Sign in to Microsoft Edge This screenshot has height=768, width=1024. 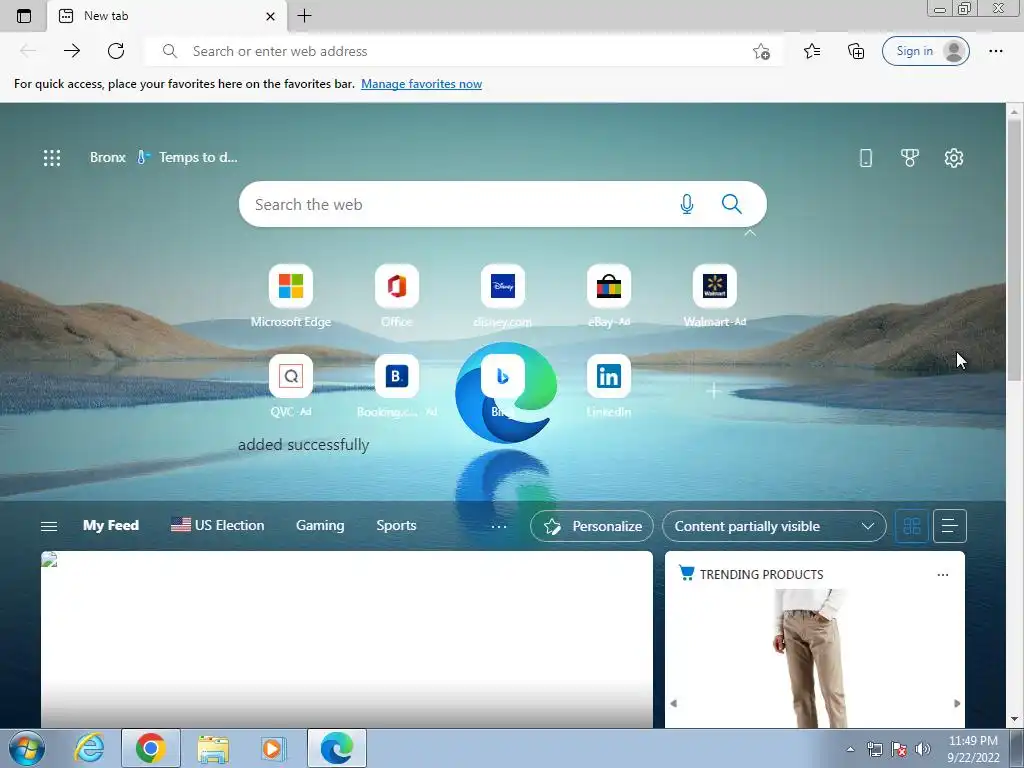coord(925,51)
